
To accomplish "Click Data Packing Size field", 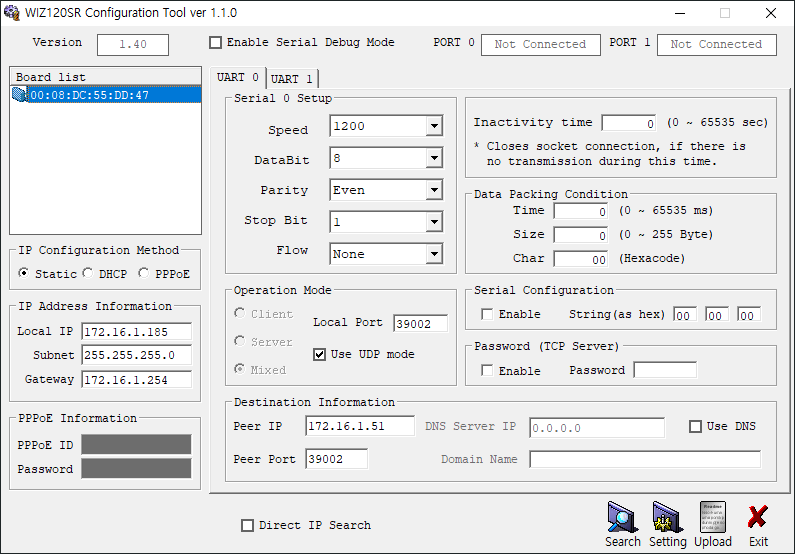I will 581,235.
